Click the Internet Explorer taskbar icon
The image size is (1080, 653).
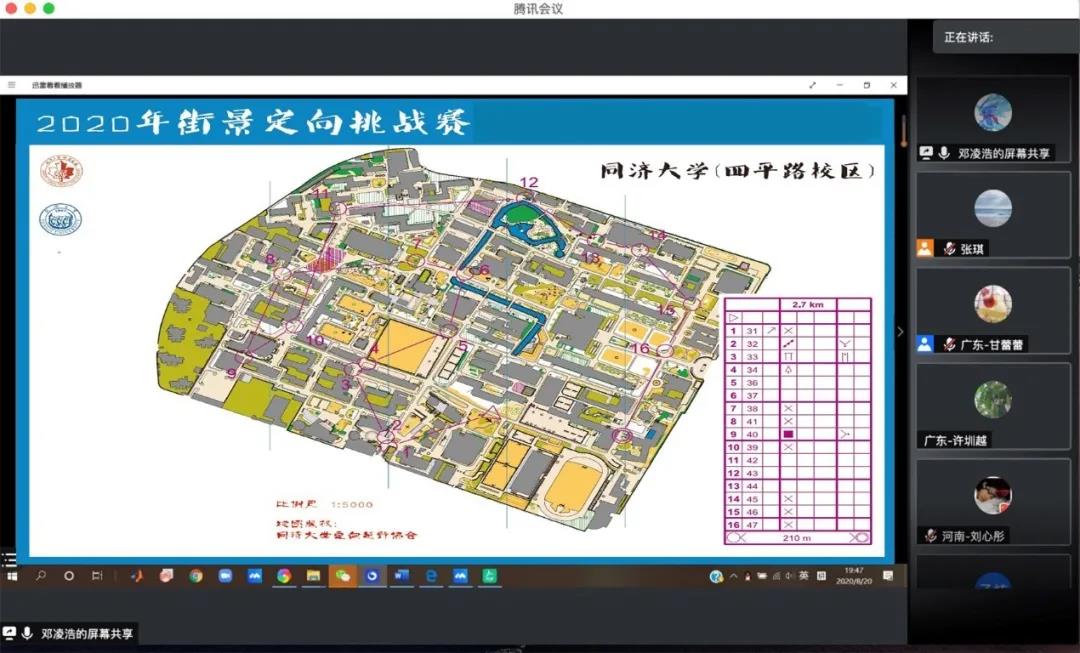[432, 576]
